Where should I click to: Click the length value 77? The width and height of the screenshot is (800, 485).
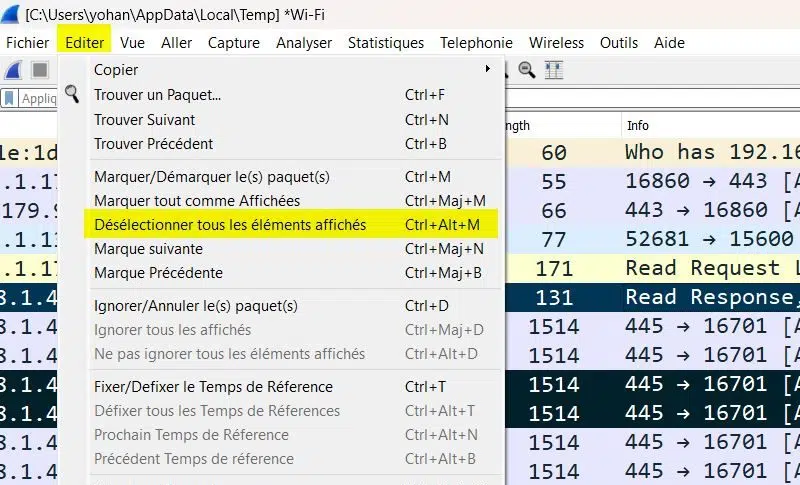554,240
